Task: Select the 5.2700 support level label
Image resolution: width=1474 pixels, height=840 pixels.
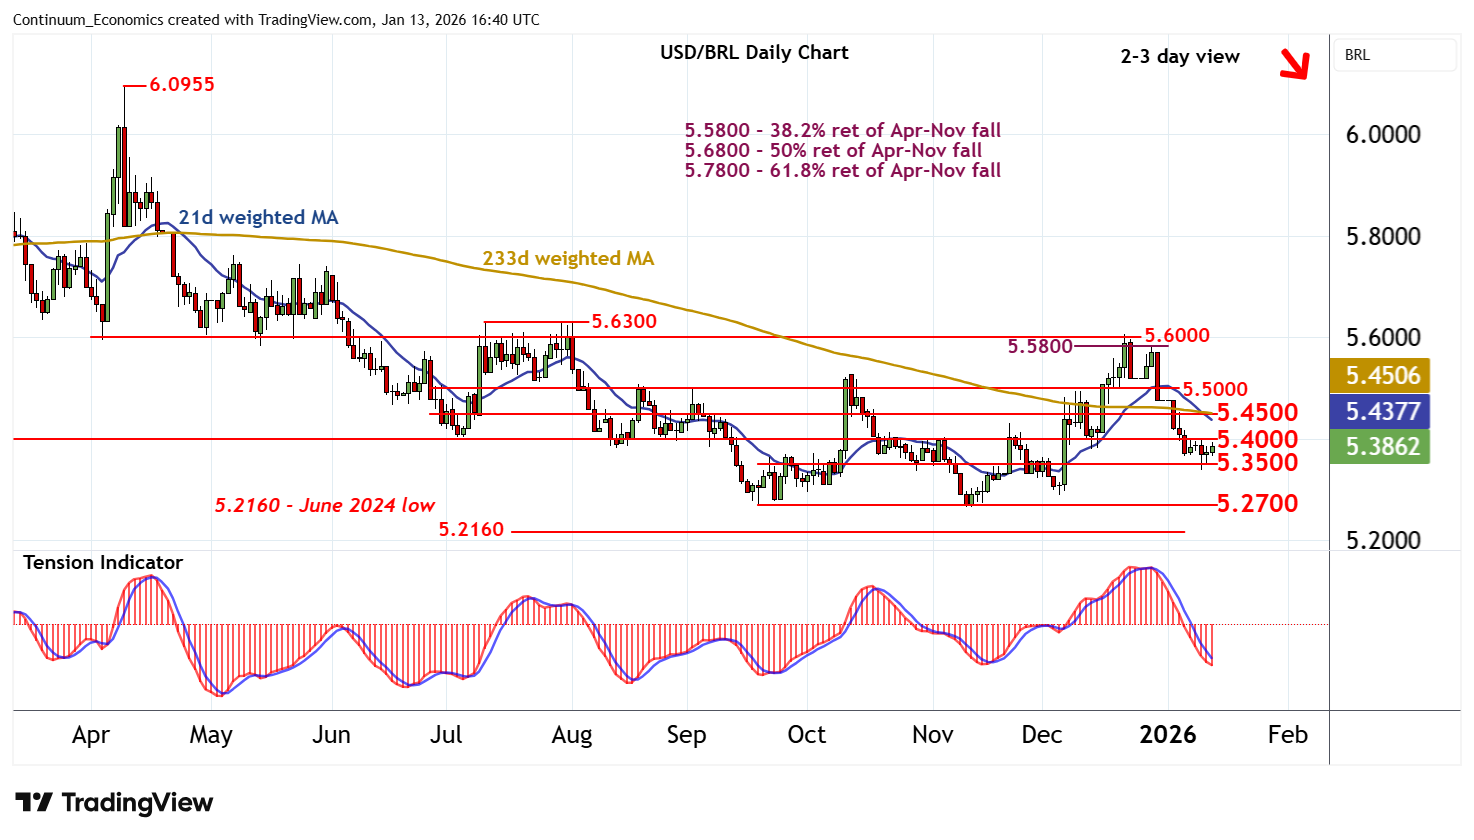Action: (x=1257, y=503)
